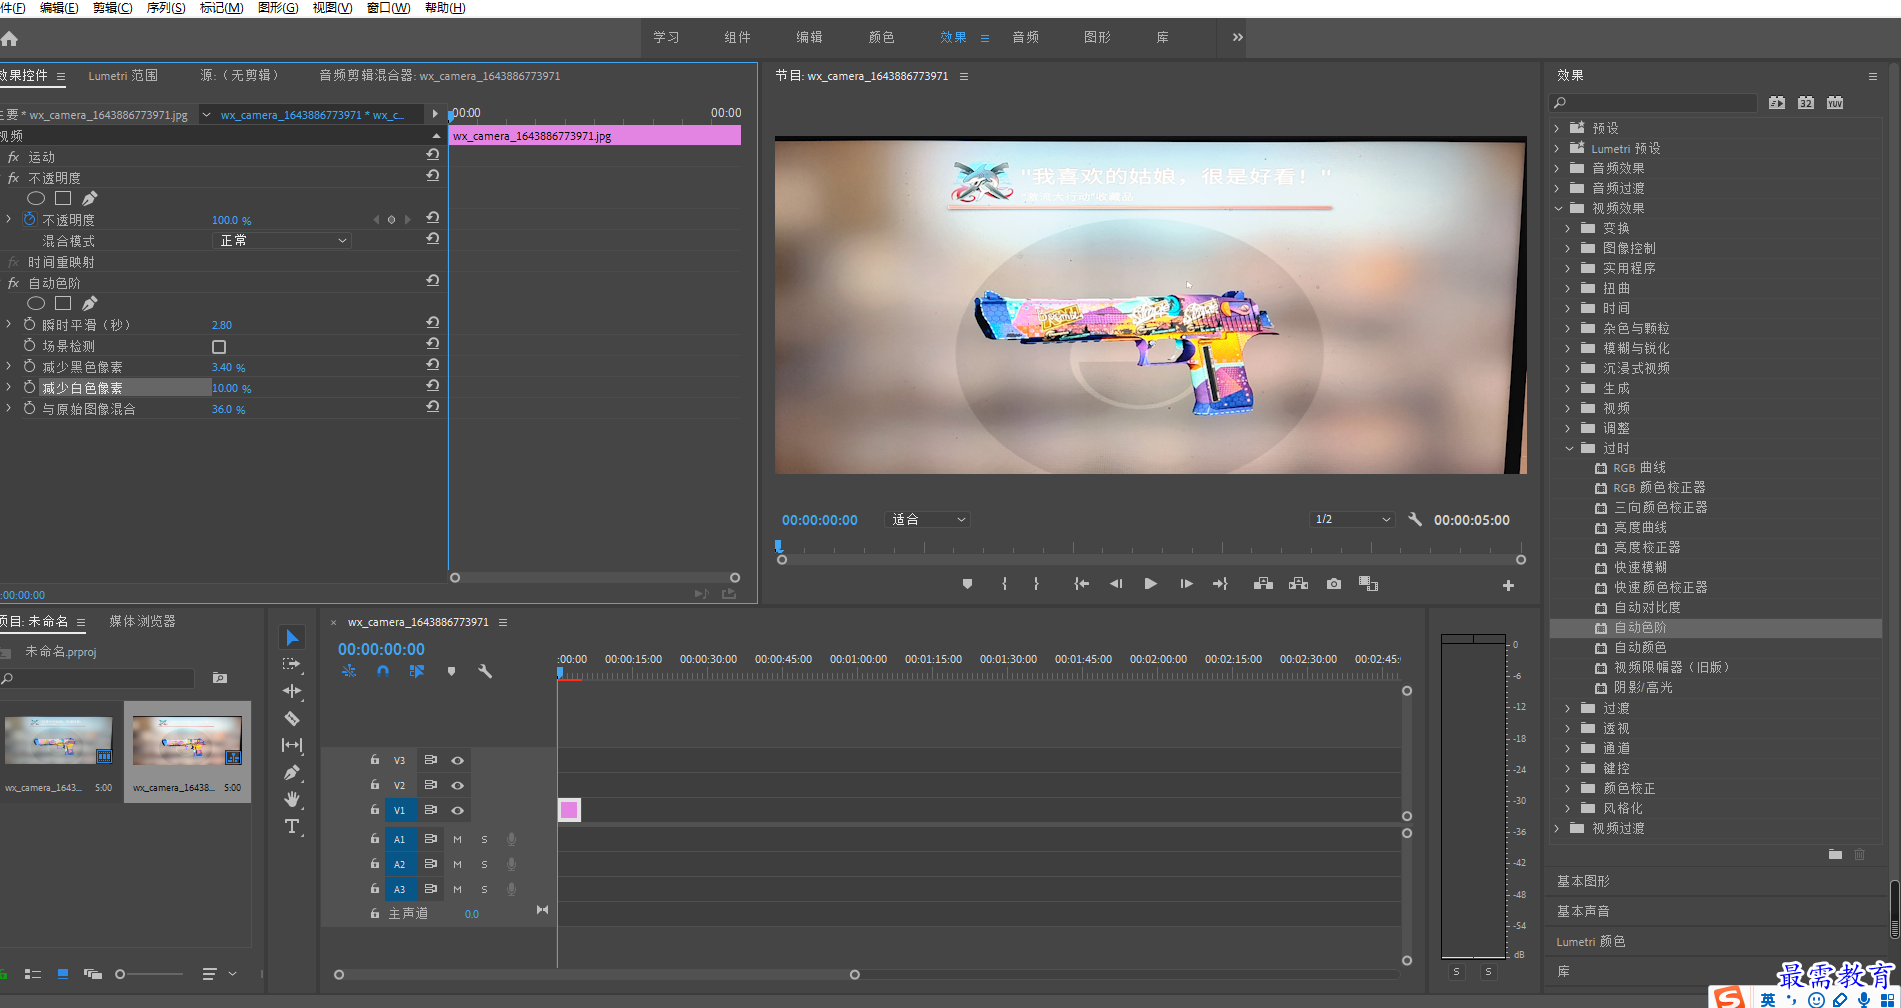Select the Slip tool
Screen dimensions: 1901x1008
[292, 745]
